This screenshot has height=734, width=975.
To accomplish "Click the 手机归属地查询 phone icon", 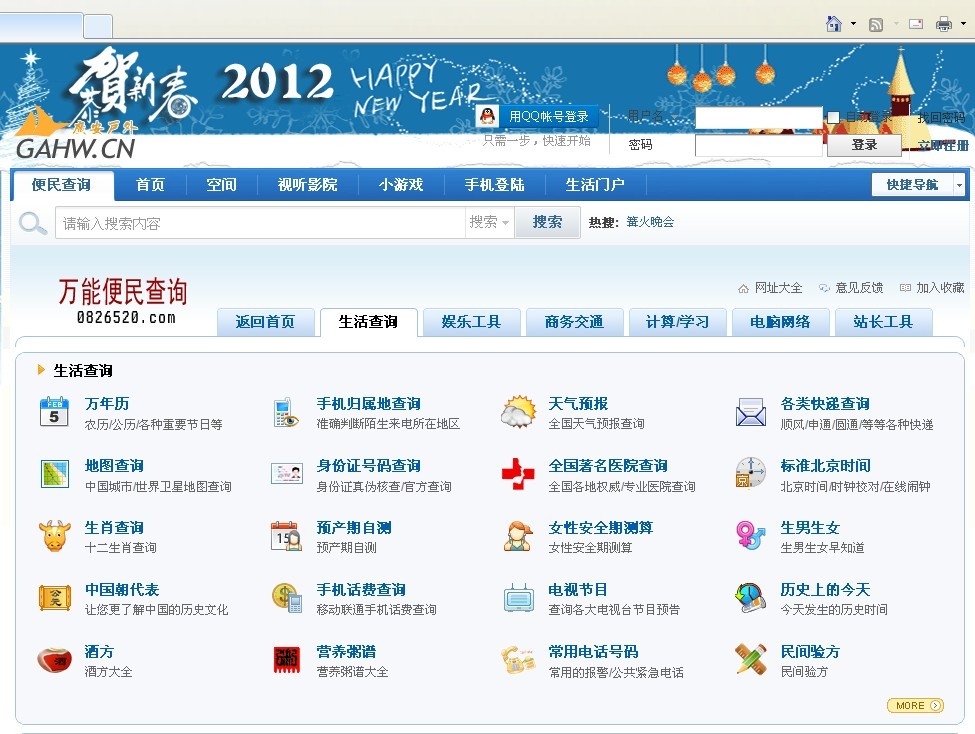I will (x=286, y=412).
